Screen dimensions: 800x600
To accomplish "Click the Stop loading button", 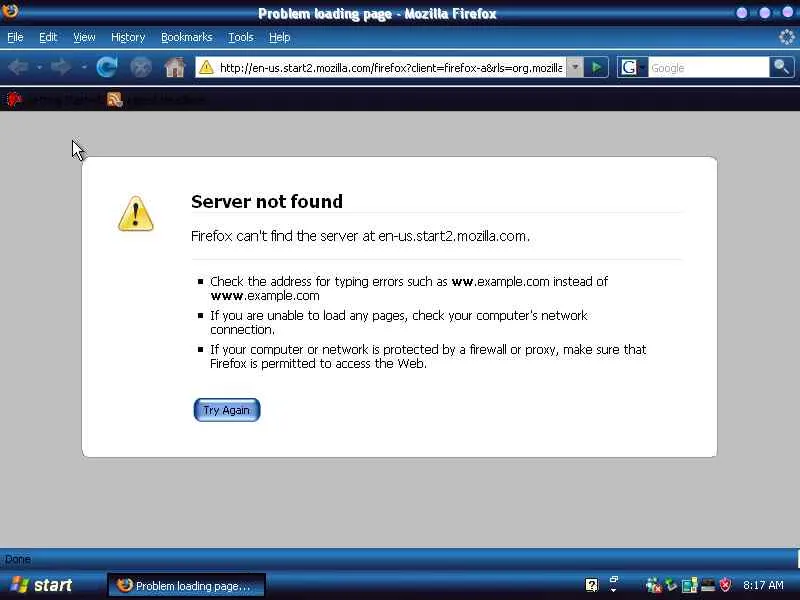I will pyautogui.click(x=141, y=67).
